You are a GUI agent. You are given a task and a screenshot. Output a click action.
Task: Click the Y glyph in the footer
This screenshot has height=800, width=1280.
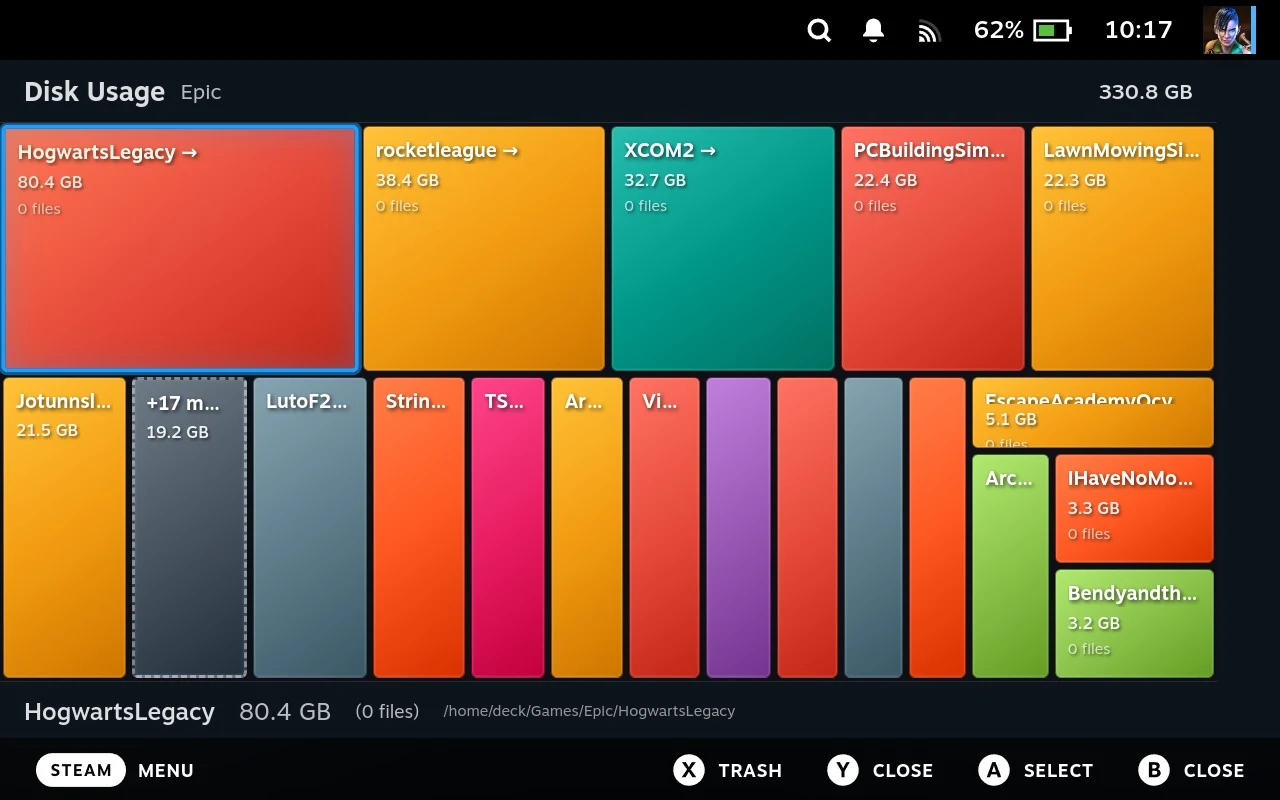[x=843, y=770]
